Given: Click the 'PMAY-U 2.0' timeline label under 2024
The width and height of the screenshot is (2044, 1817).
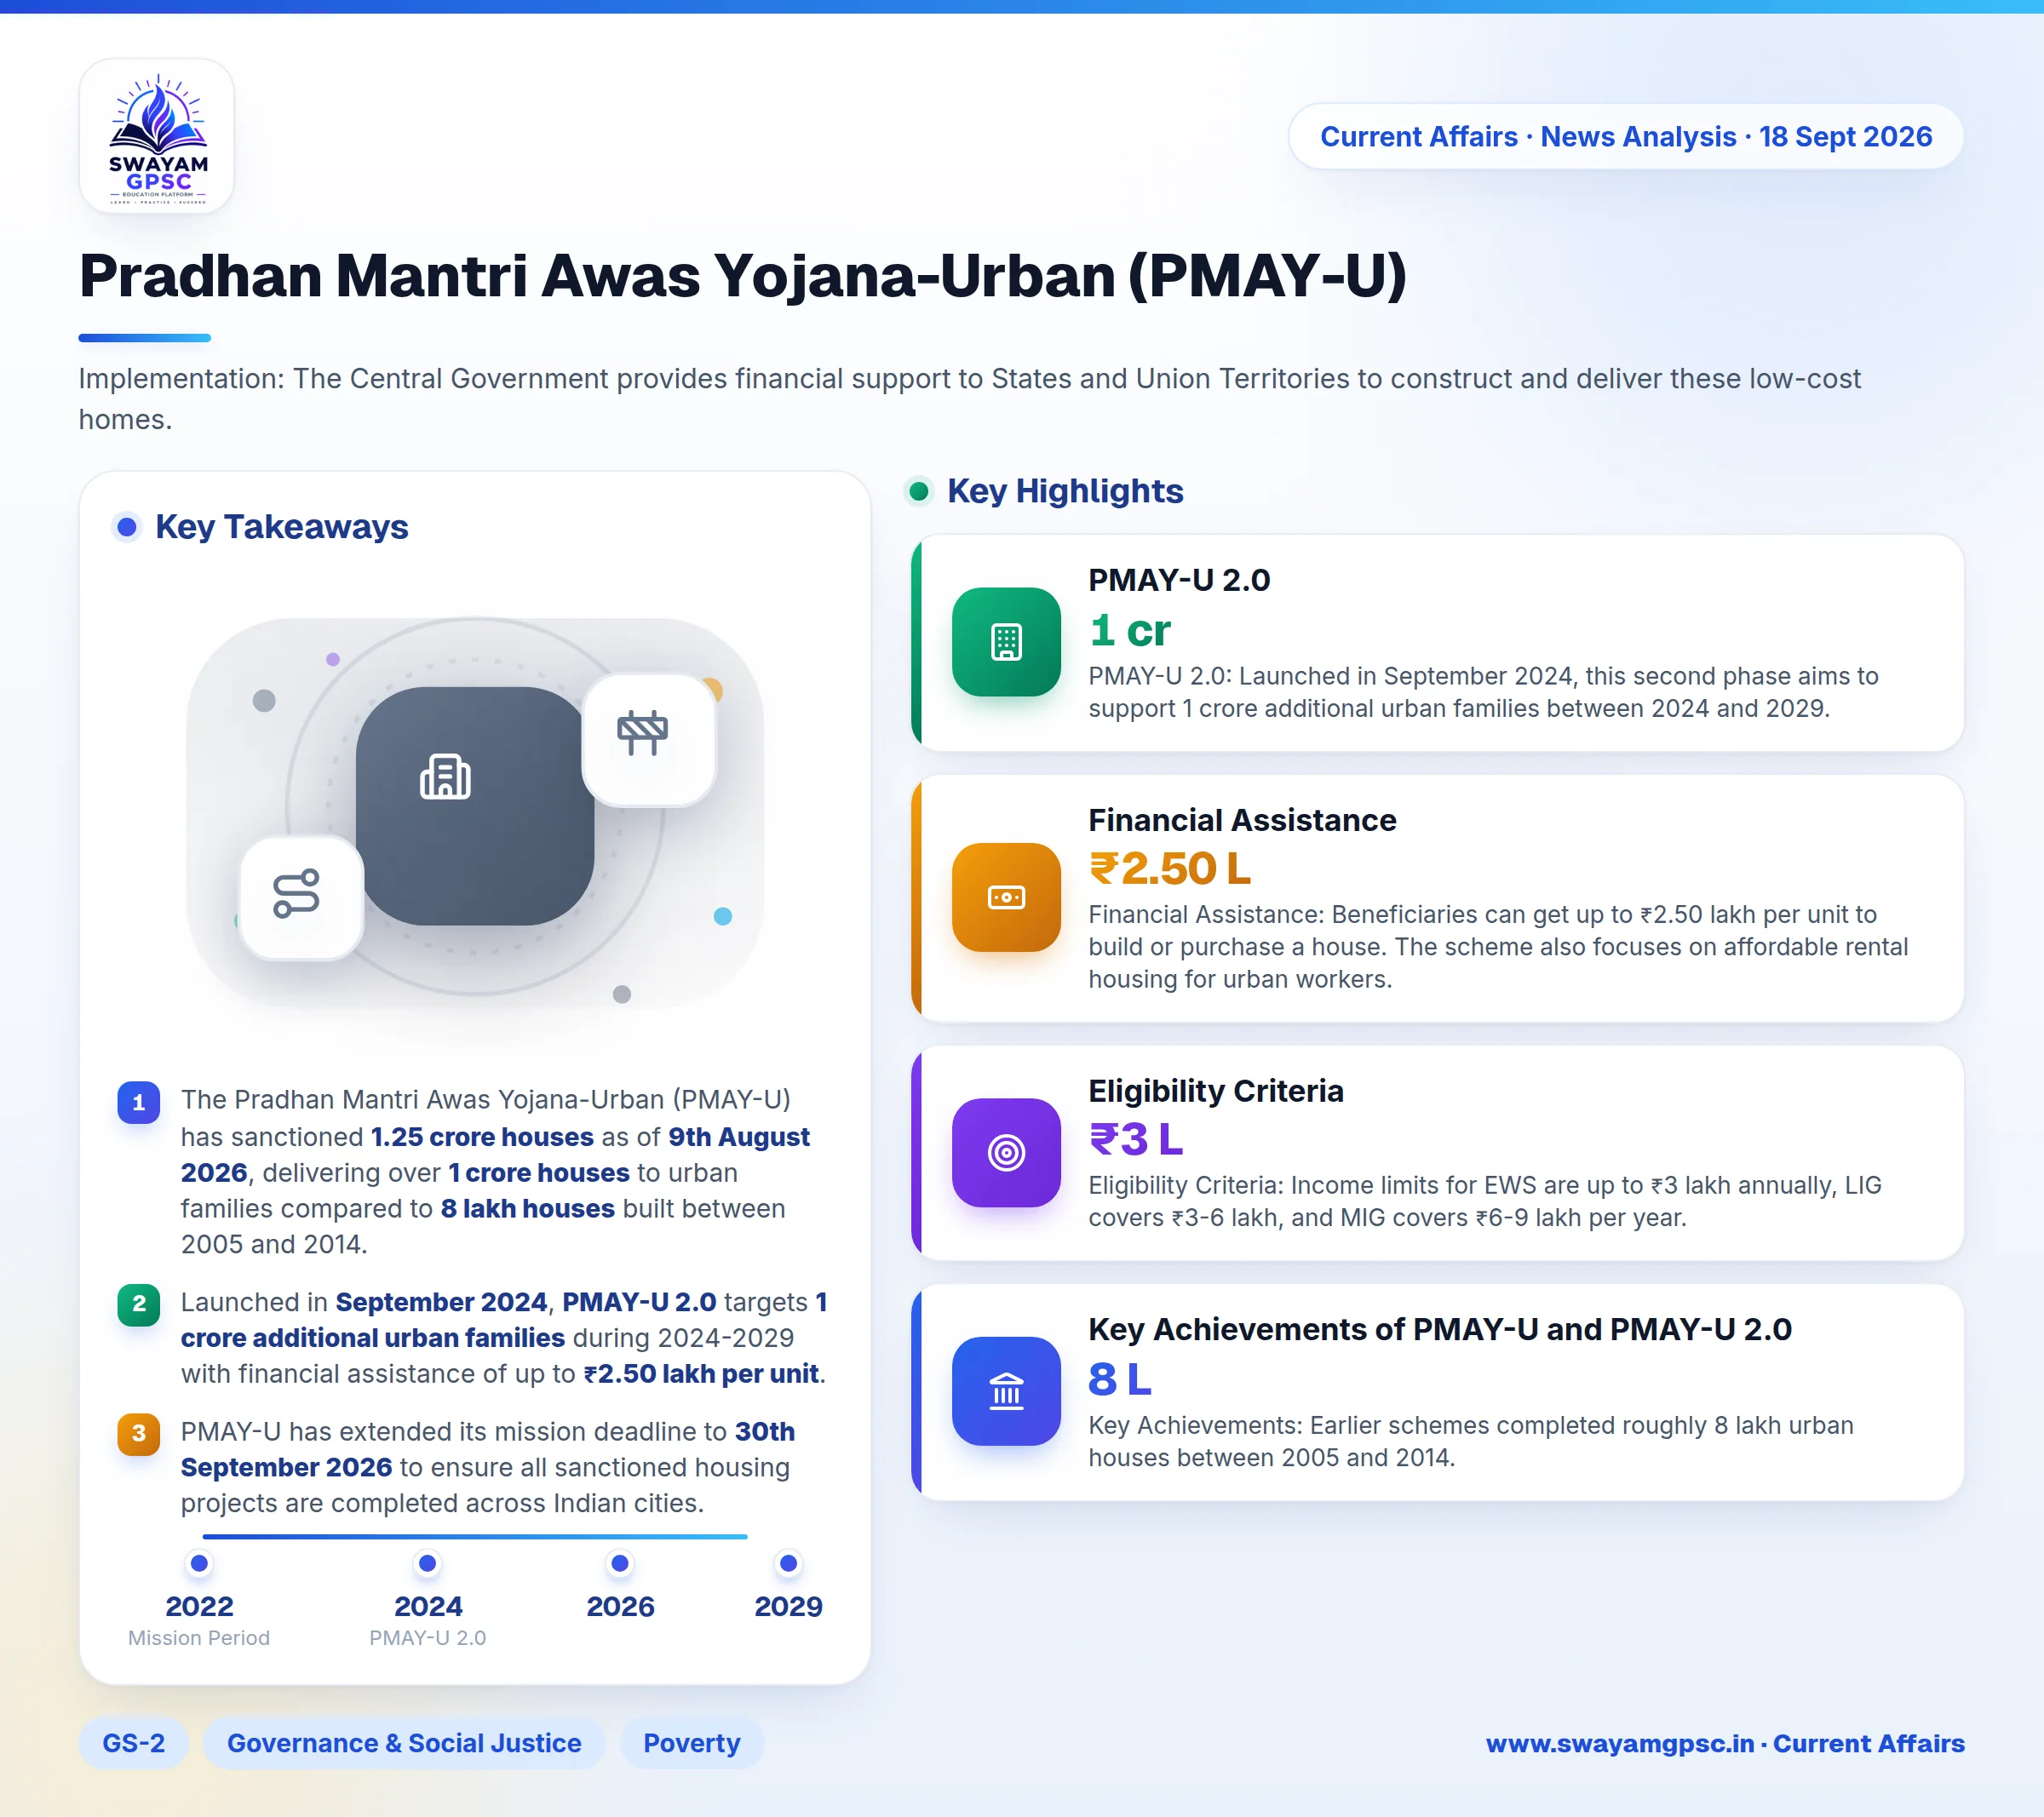Looking at the screenshot, I should [x=428, y=1638].
